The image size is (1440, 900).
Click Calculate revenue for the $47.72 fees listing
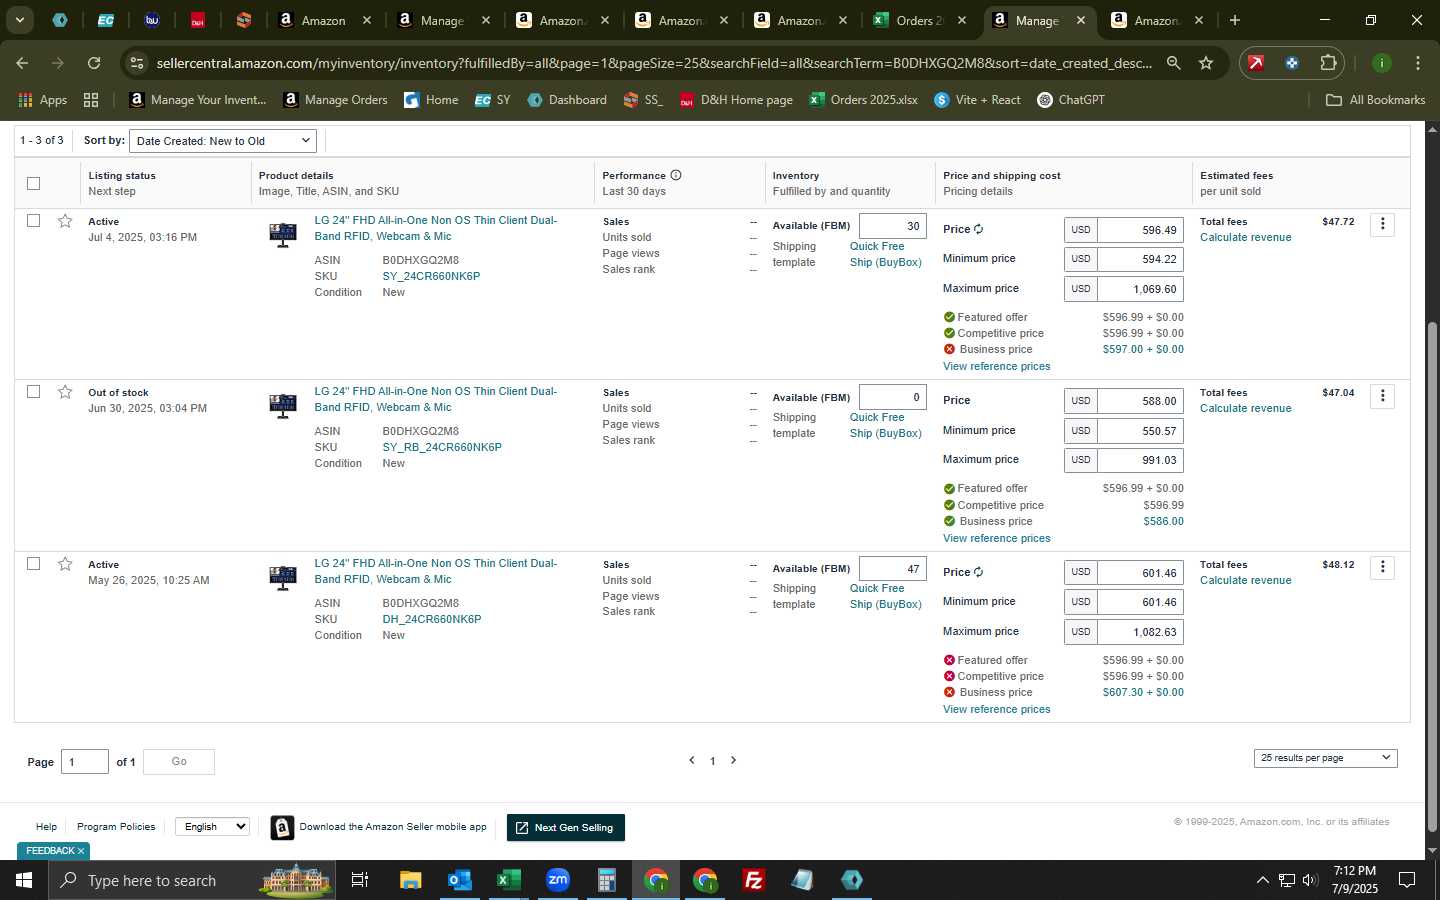pyautogui.click(x=1245, y=238)
